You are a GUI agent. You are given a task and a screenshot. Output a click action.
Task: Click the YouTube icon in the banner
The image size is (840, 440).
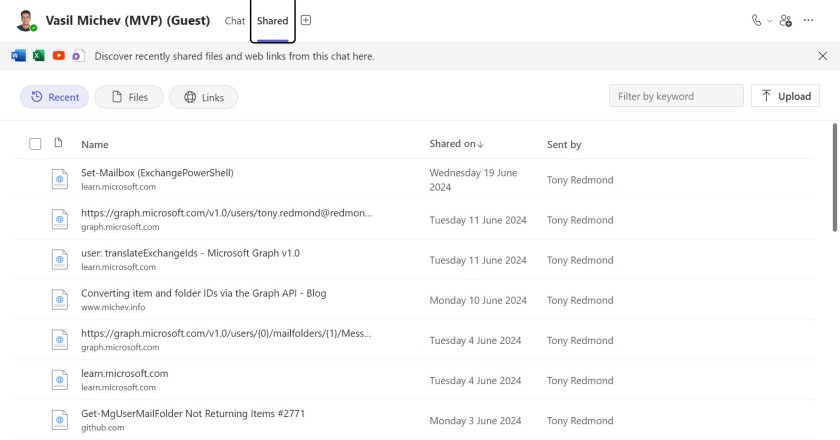59,56
